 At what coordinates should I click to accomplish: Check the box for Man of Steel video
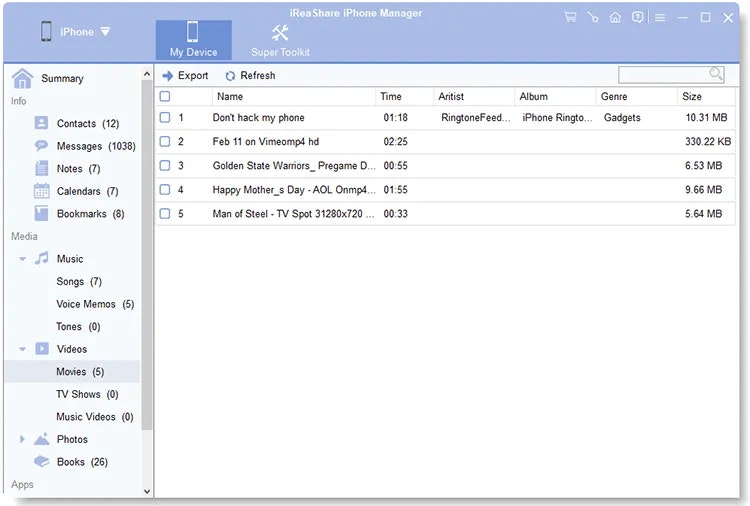(165, 213)
